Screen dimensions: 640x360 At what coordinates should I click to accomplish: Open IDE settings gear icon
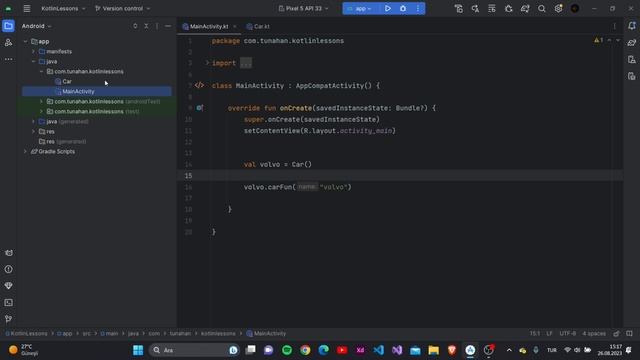(x=558, y=8)
